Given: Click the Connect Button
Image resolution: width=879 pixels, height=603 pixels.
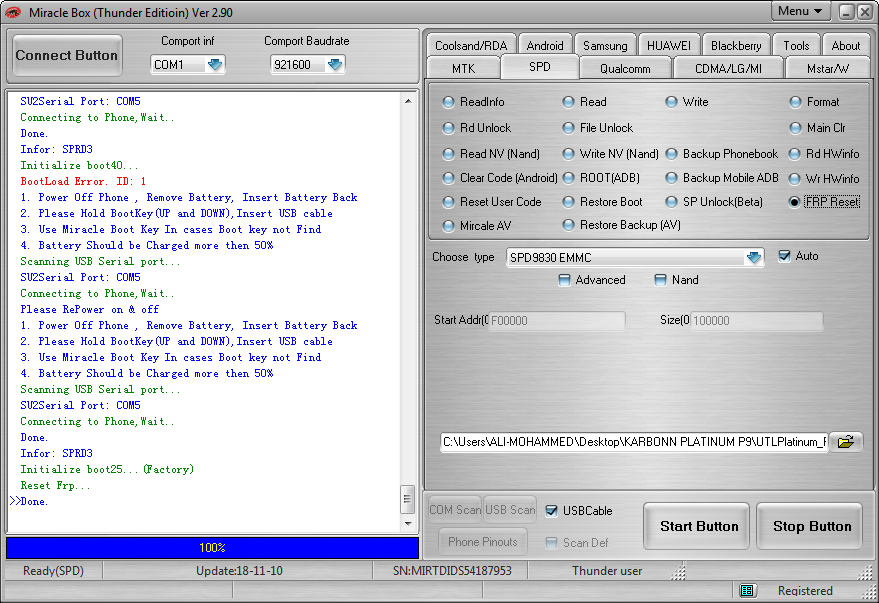Looking at the screenshot, I should tap(67, 55).
